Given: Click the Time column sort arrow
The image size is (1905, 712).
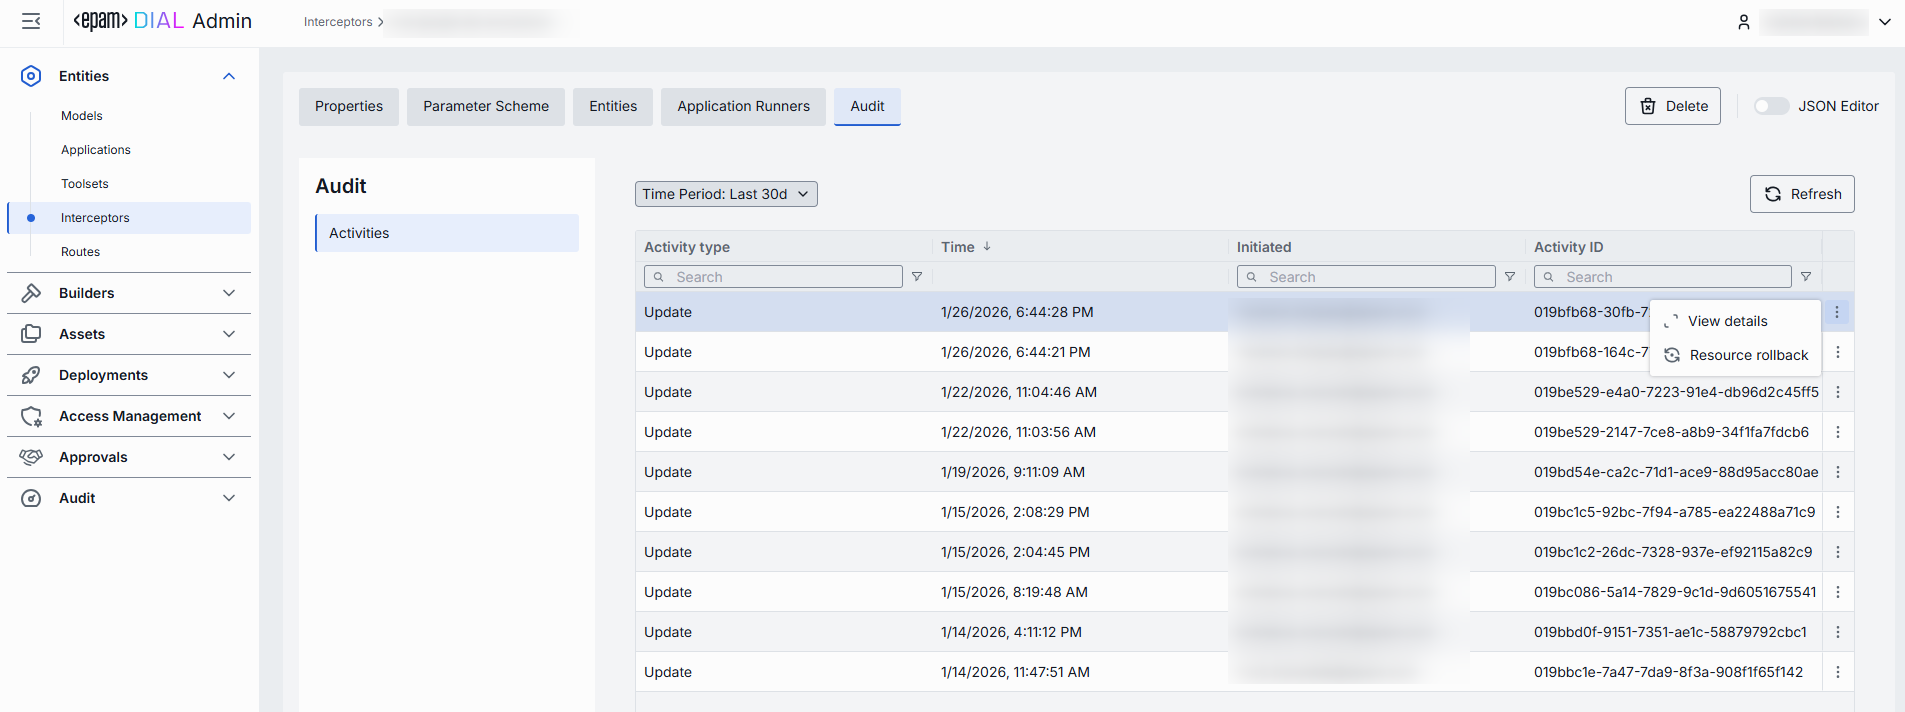Looking at the screenshot, I should coord(987,247).
